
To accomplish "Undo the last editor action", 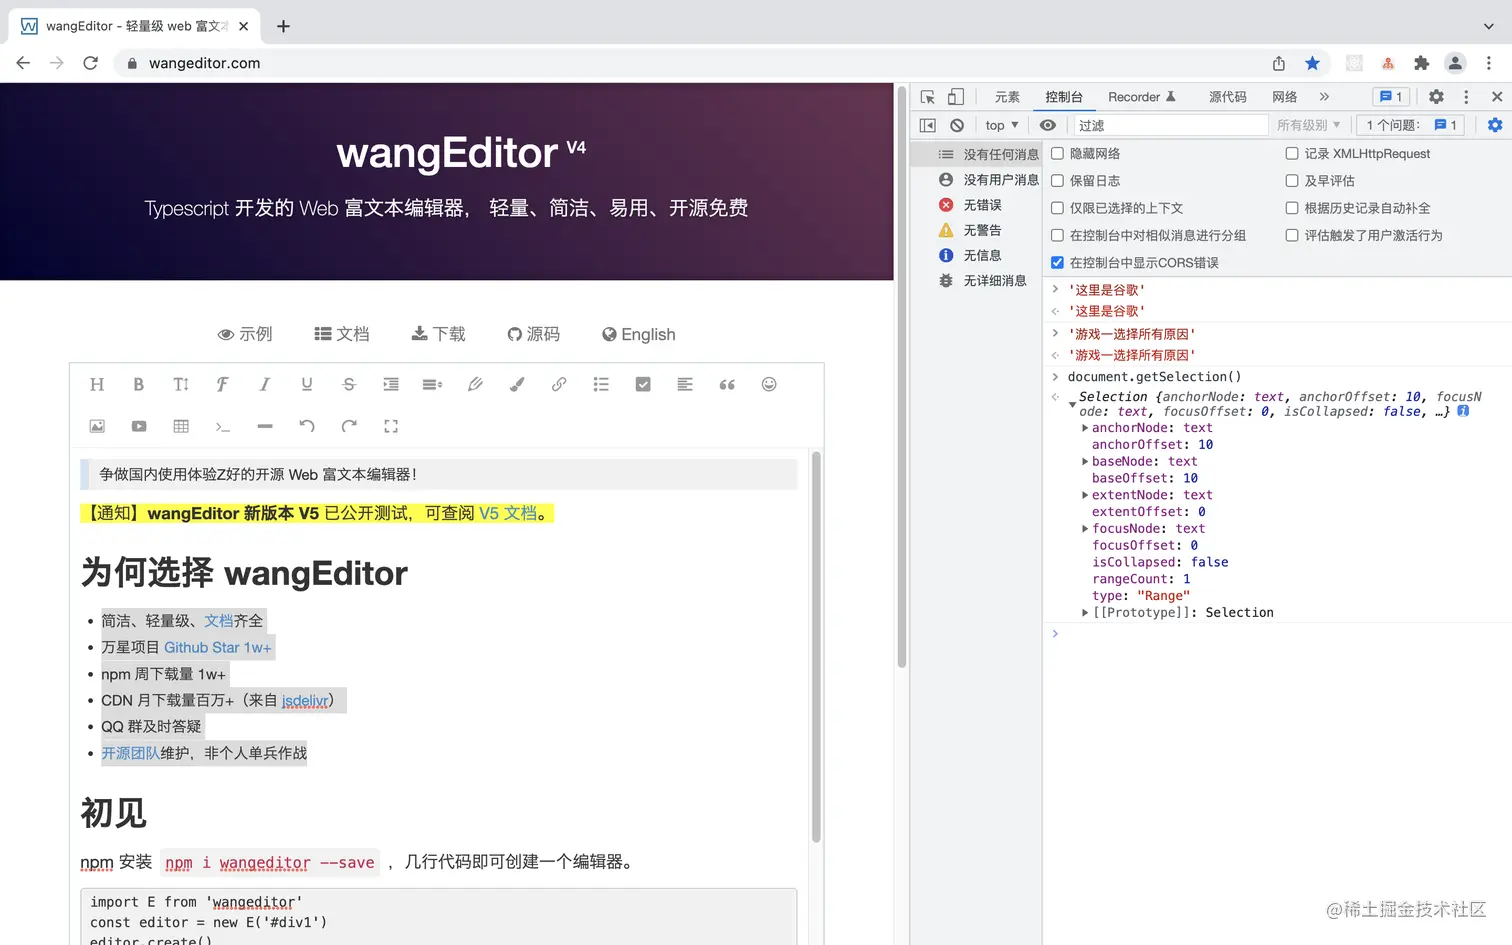I will [307, 426].
